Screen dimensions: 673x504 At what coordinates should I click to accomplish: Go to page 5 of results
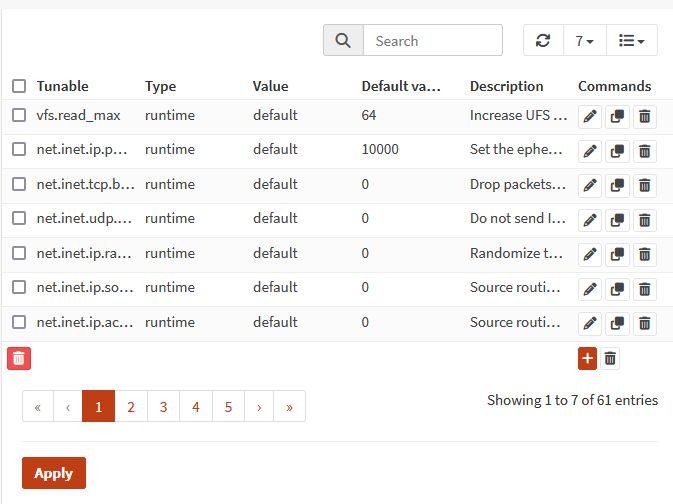[x=228, y=406]
